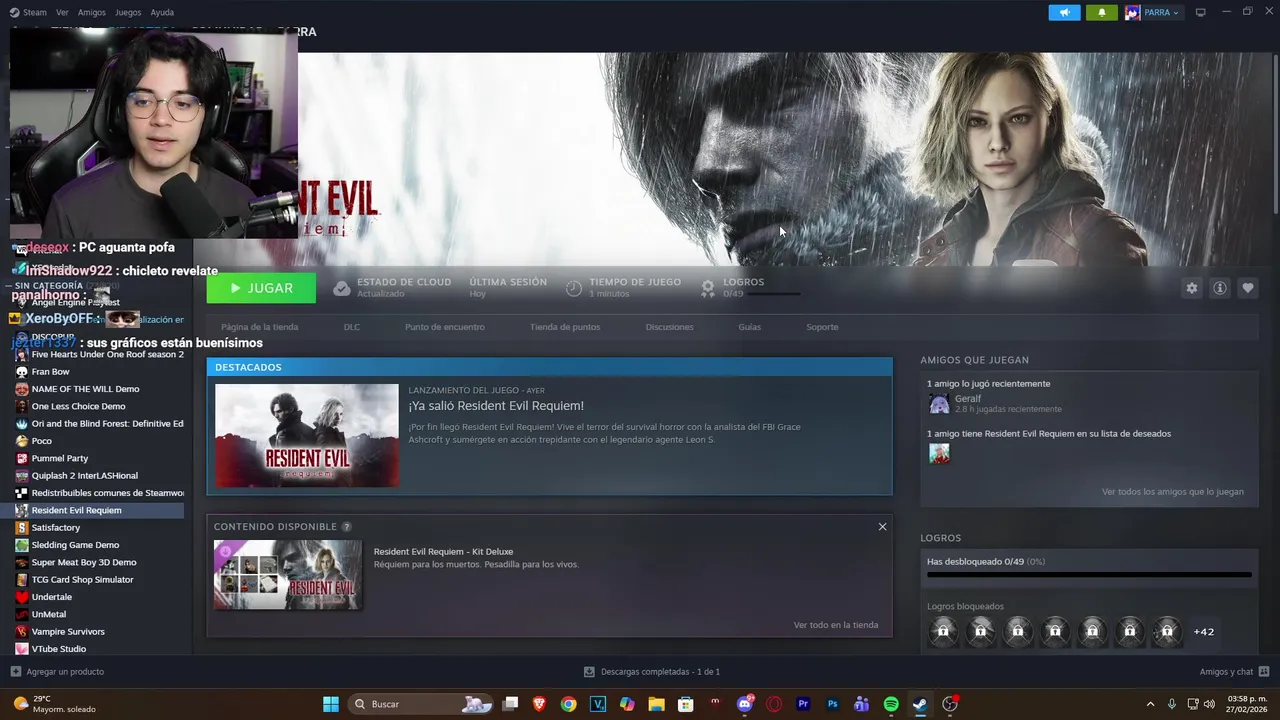The width and height of the screenshot is (1280, 720).
Task: Open the PARRA account dropdown
Action: (x=1152, y=12)
